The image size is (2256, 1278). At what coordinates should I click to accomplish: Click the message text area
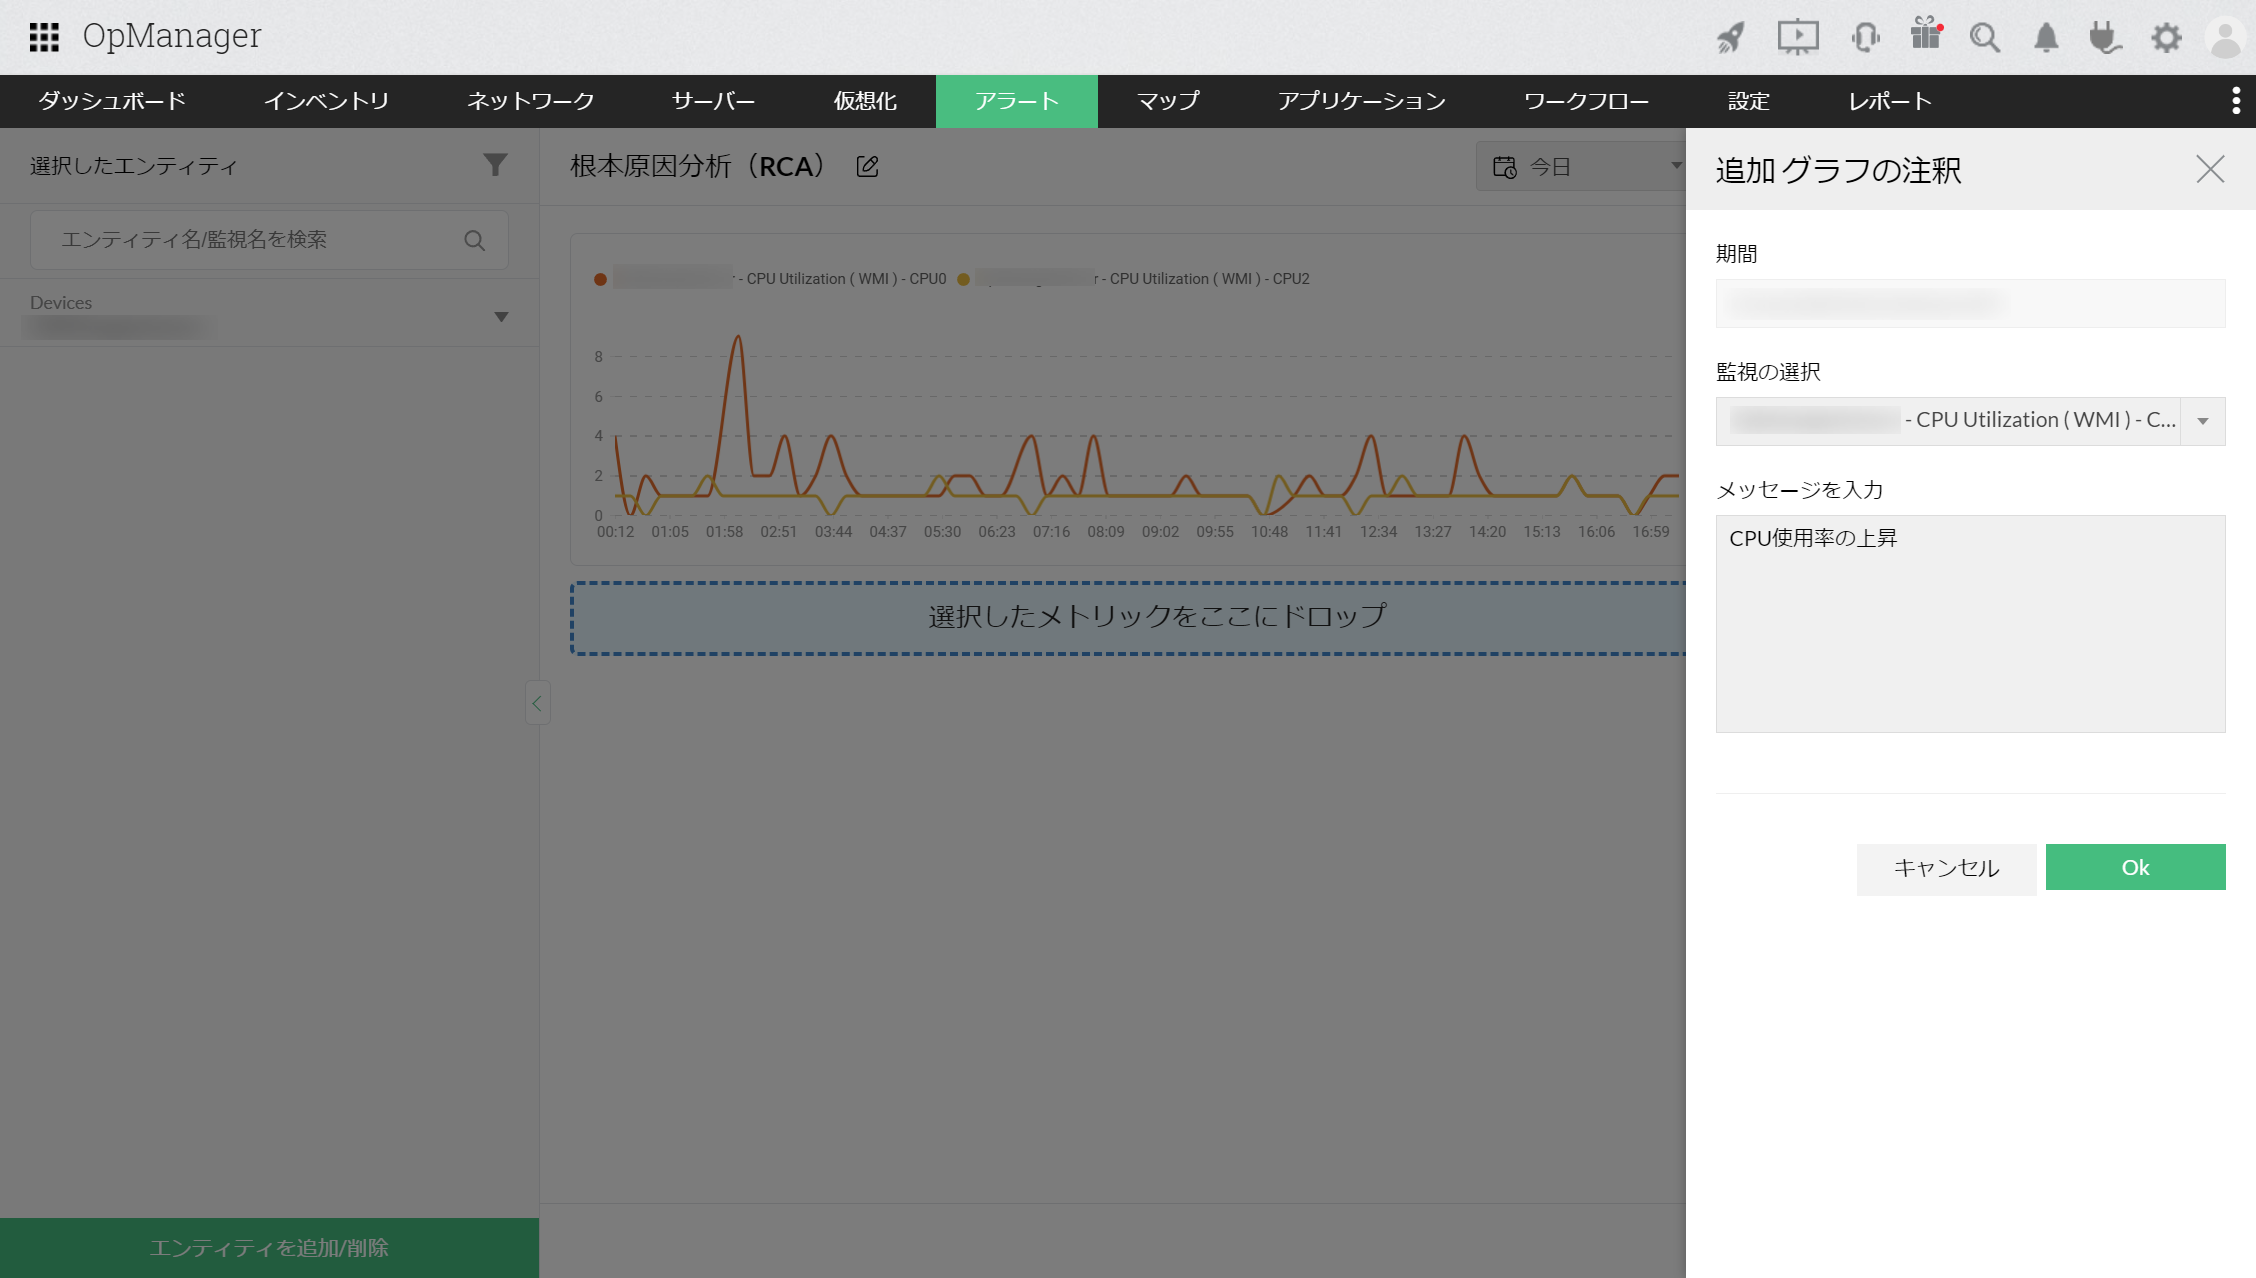[x=1970, y=623]
